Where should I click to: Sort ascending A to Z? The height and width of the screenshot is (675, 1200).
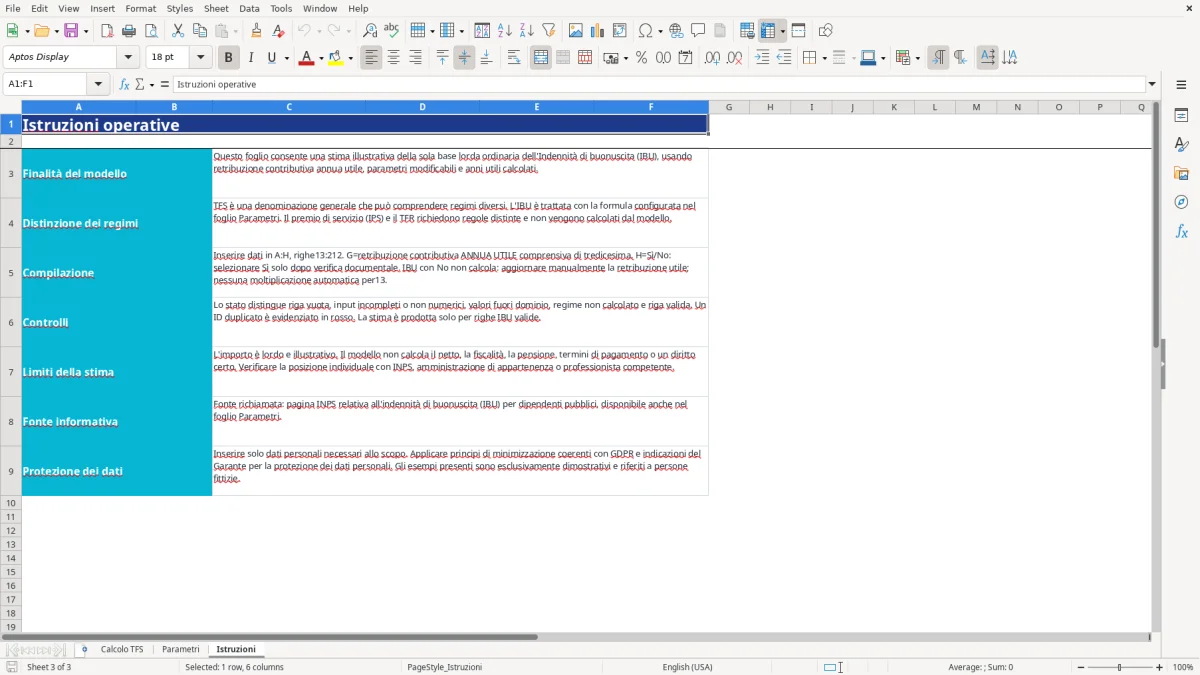[x=505, y=31]
